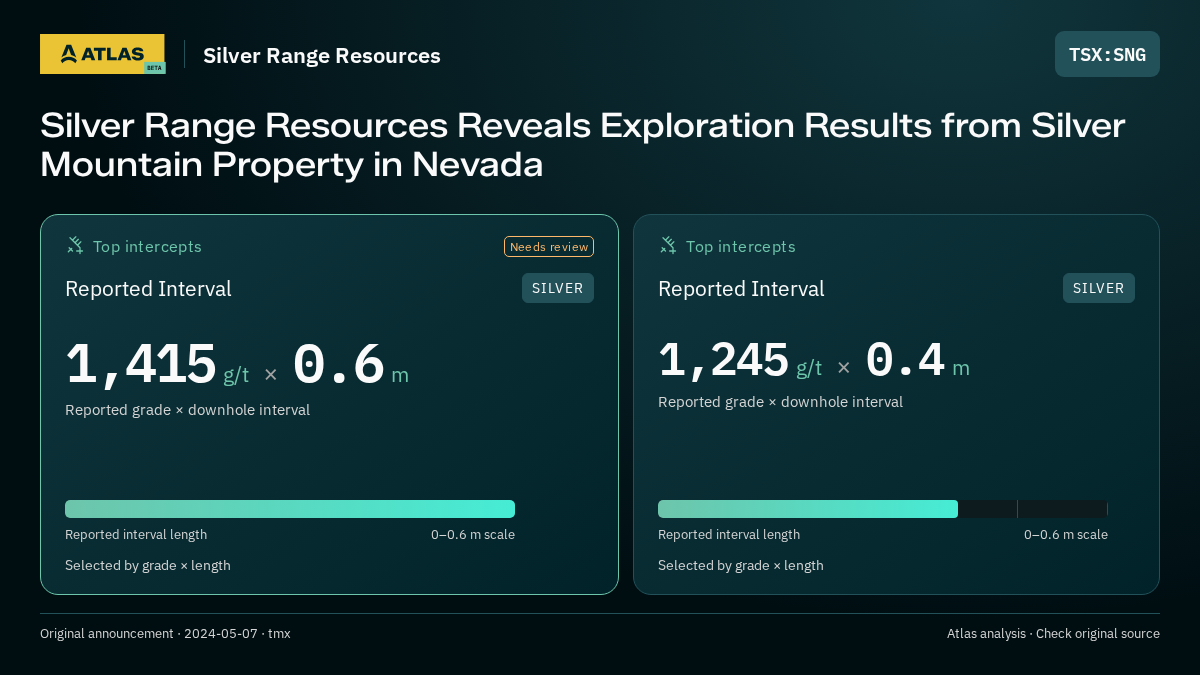Click the partial interval bar under 1,245 g/t

[x=808, y=509]
